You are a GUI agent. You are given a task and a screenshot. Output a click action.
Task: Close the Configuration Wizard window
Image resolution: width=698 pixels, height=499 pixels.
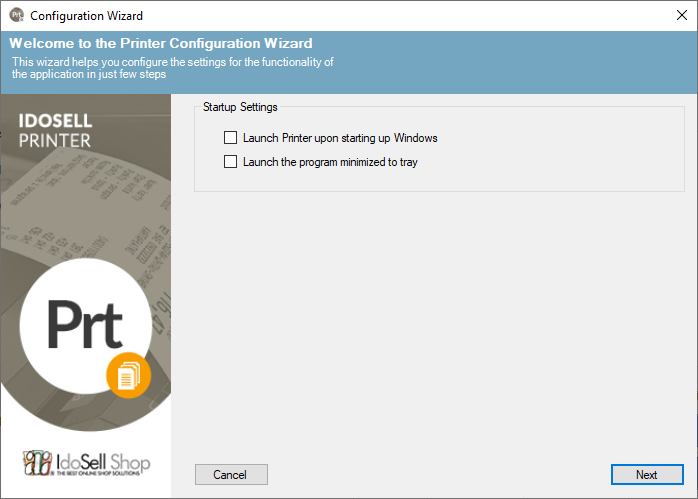[x=681, y=15]
